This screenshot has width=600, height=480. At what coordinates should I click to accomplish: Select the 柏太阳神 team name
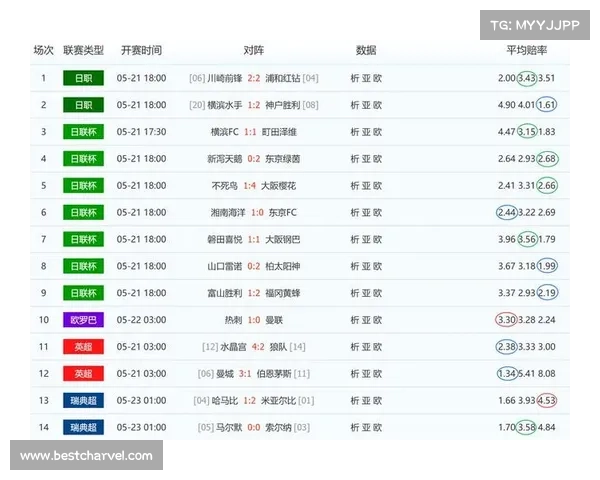coord(283,266)
